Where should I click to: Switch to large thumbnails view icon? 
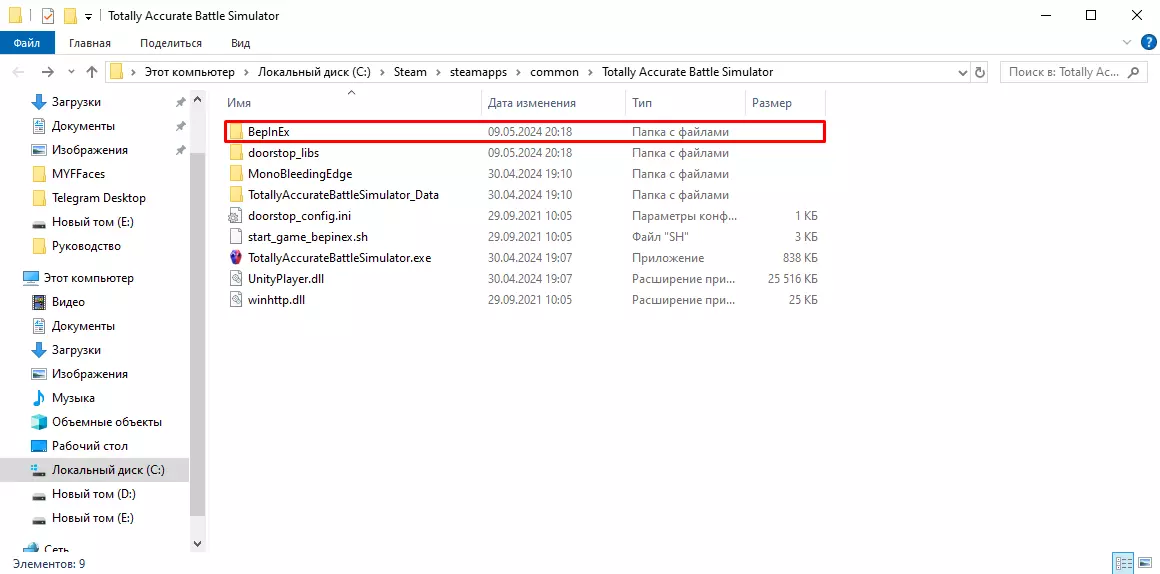click(1144, 564)
